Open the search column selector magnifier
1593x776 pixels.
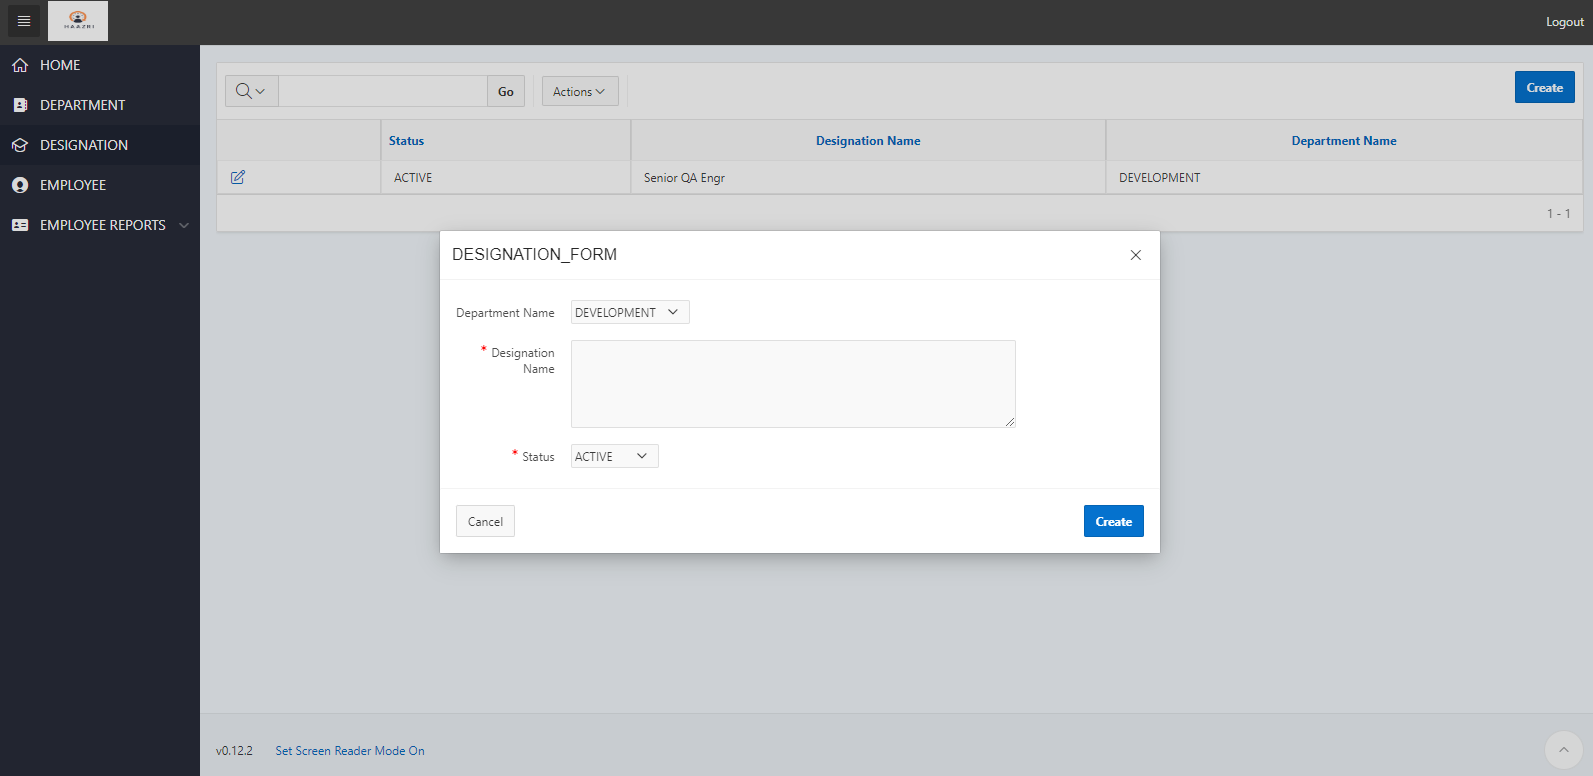251,91
